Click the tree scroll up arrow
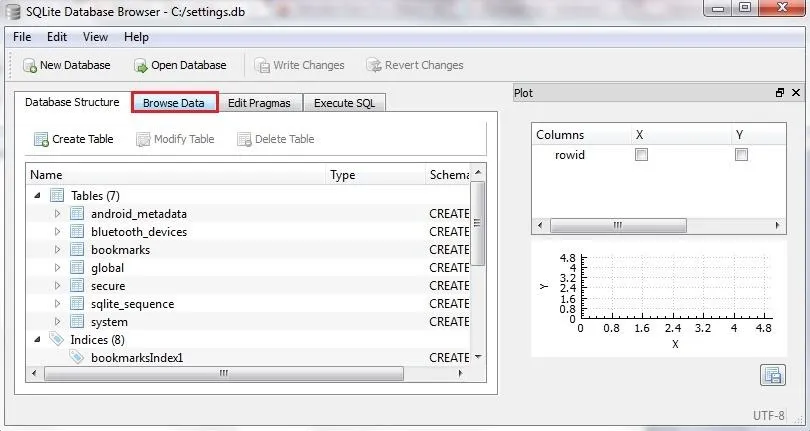Image resolution: width=810 pixels, height=431 pixels. (478, 173)
